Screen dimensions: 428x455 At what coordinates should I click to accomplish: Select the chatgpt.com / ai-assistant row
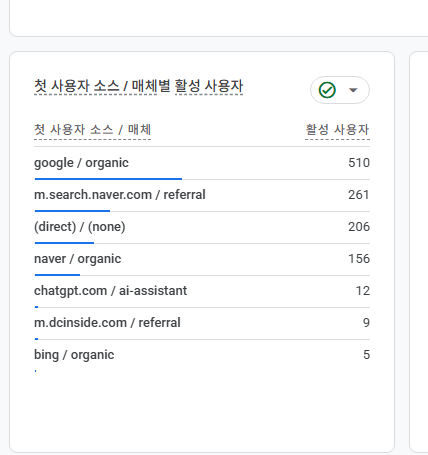(x=202, y=291)
